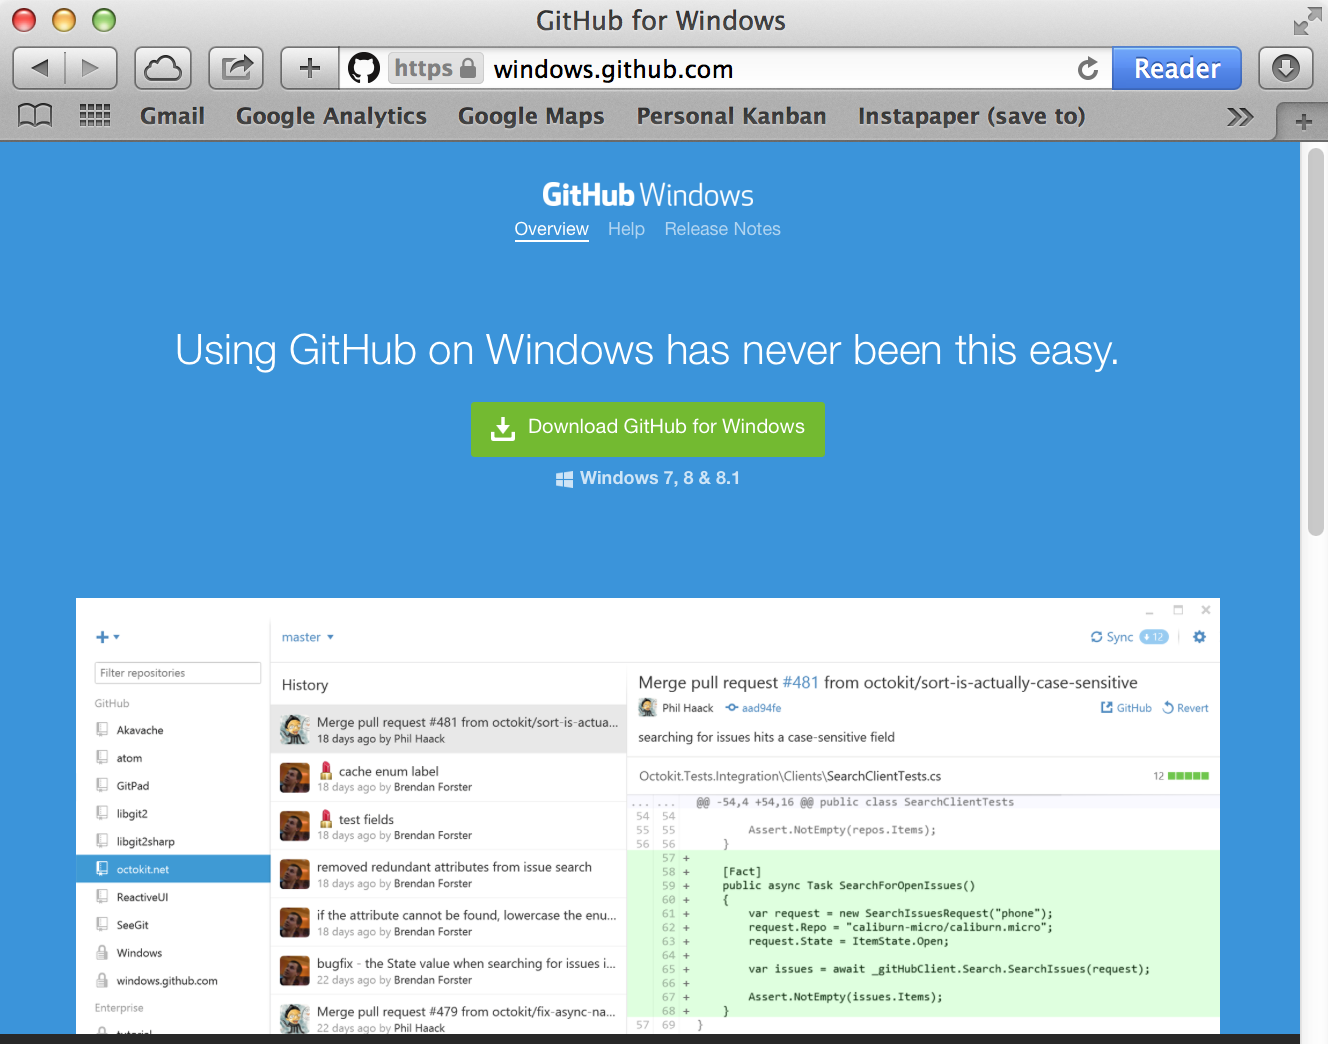1328x1044 pixels.
Task: Select the libgit2sharp repository
Action: (173, 842)
